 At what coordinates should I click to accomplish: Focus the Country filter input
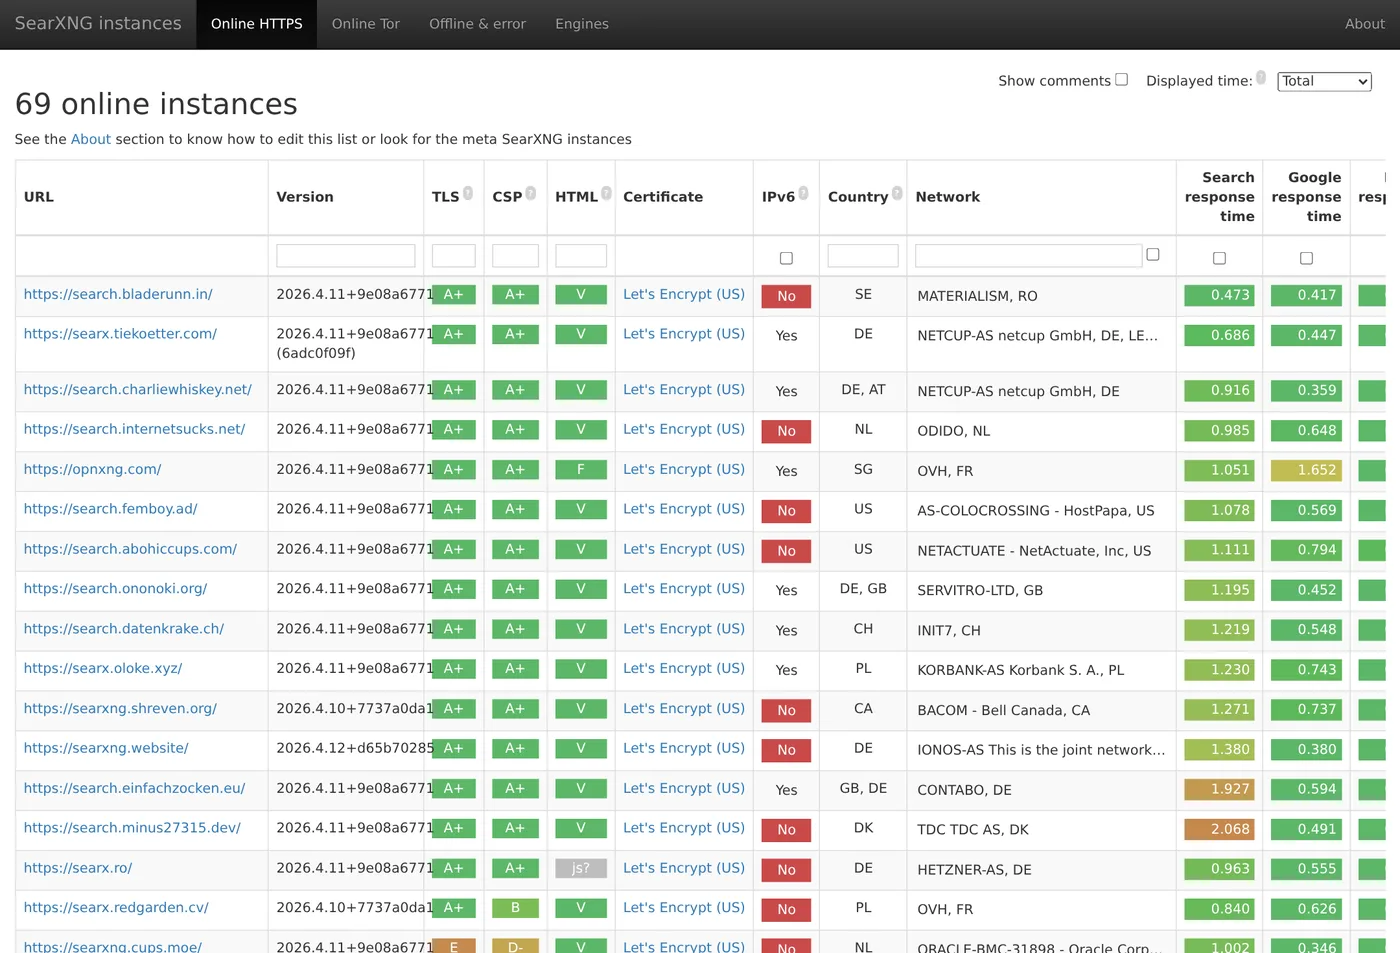pos(863,256)
